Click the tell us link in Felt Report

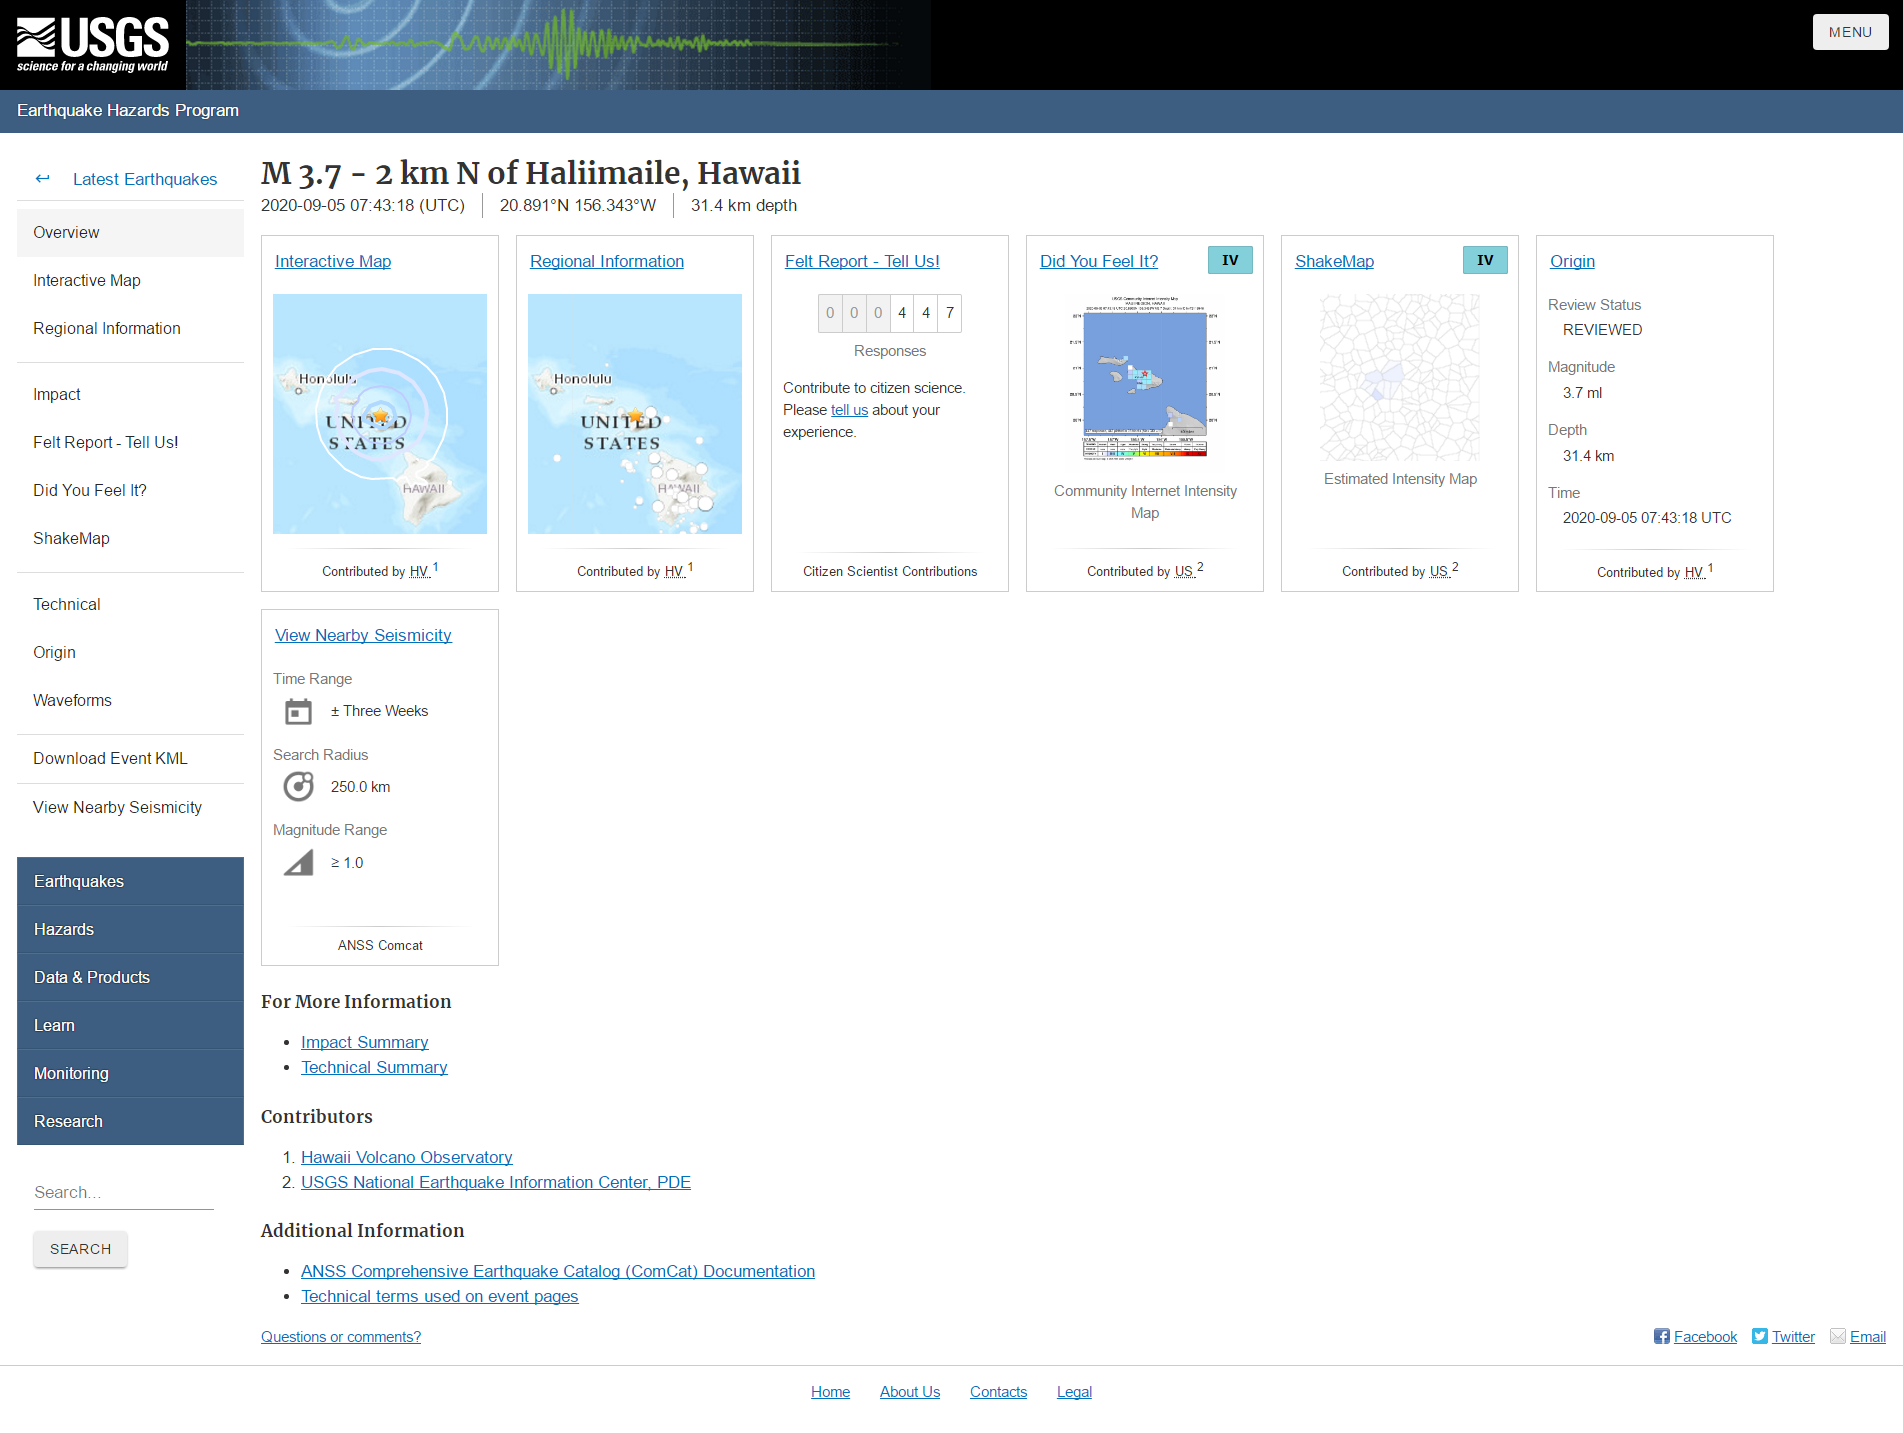click(x=848, y=410)
